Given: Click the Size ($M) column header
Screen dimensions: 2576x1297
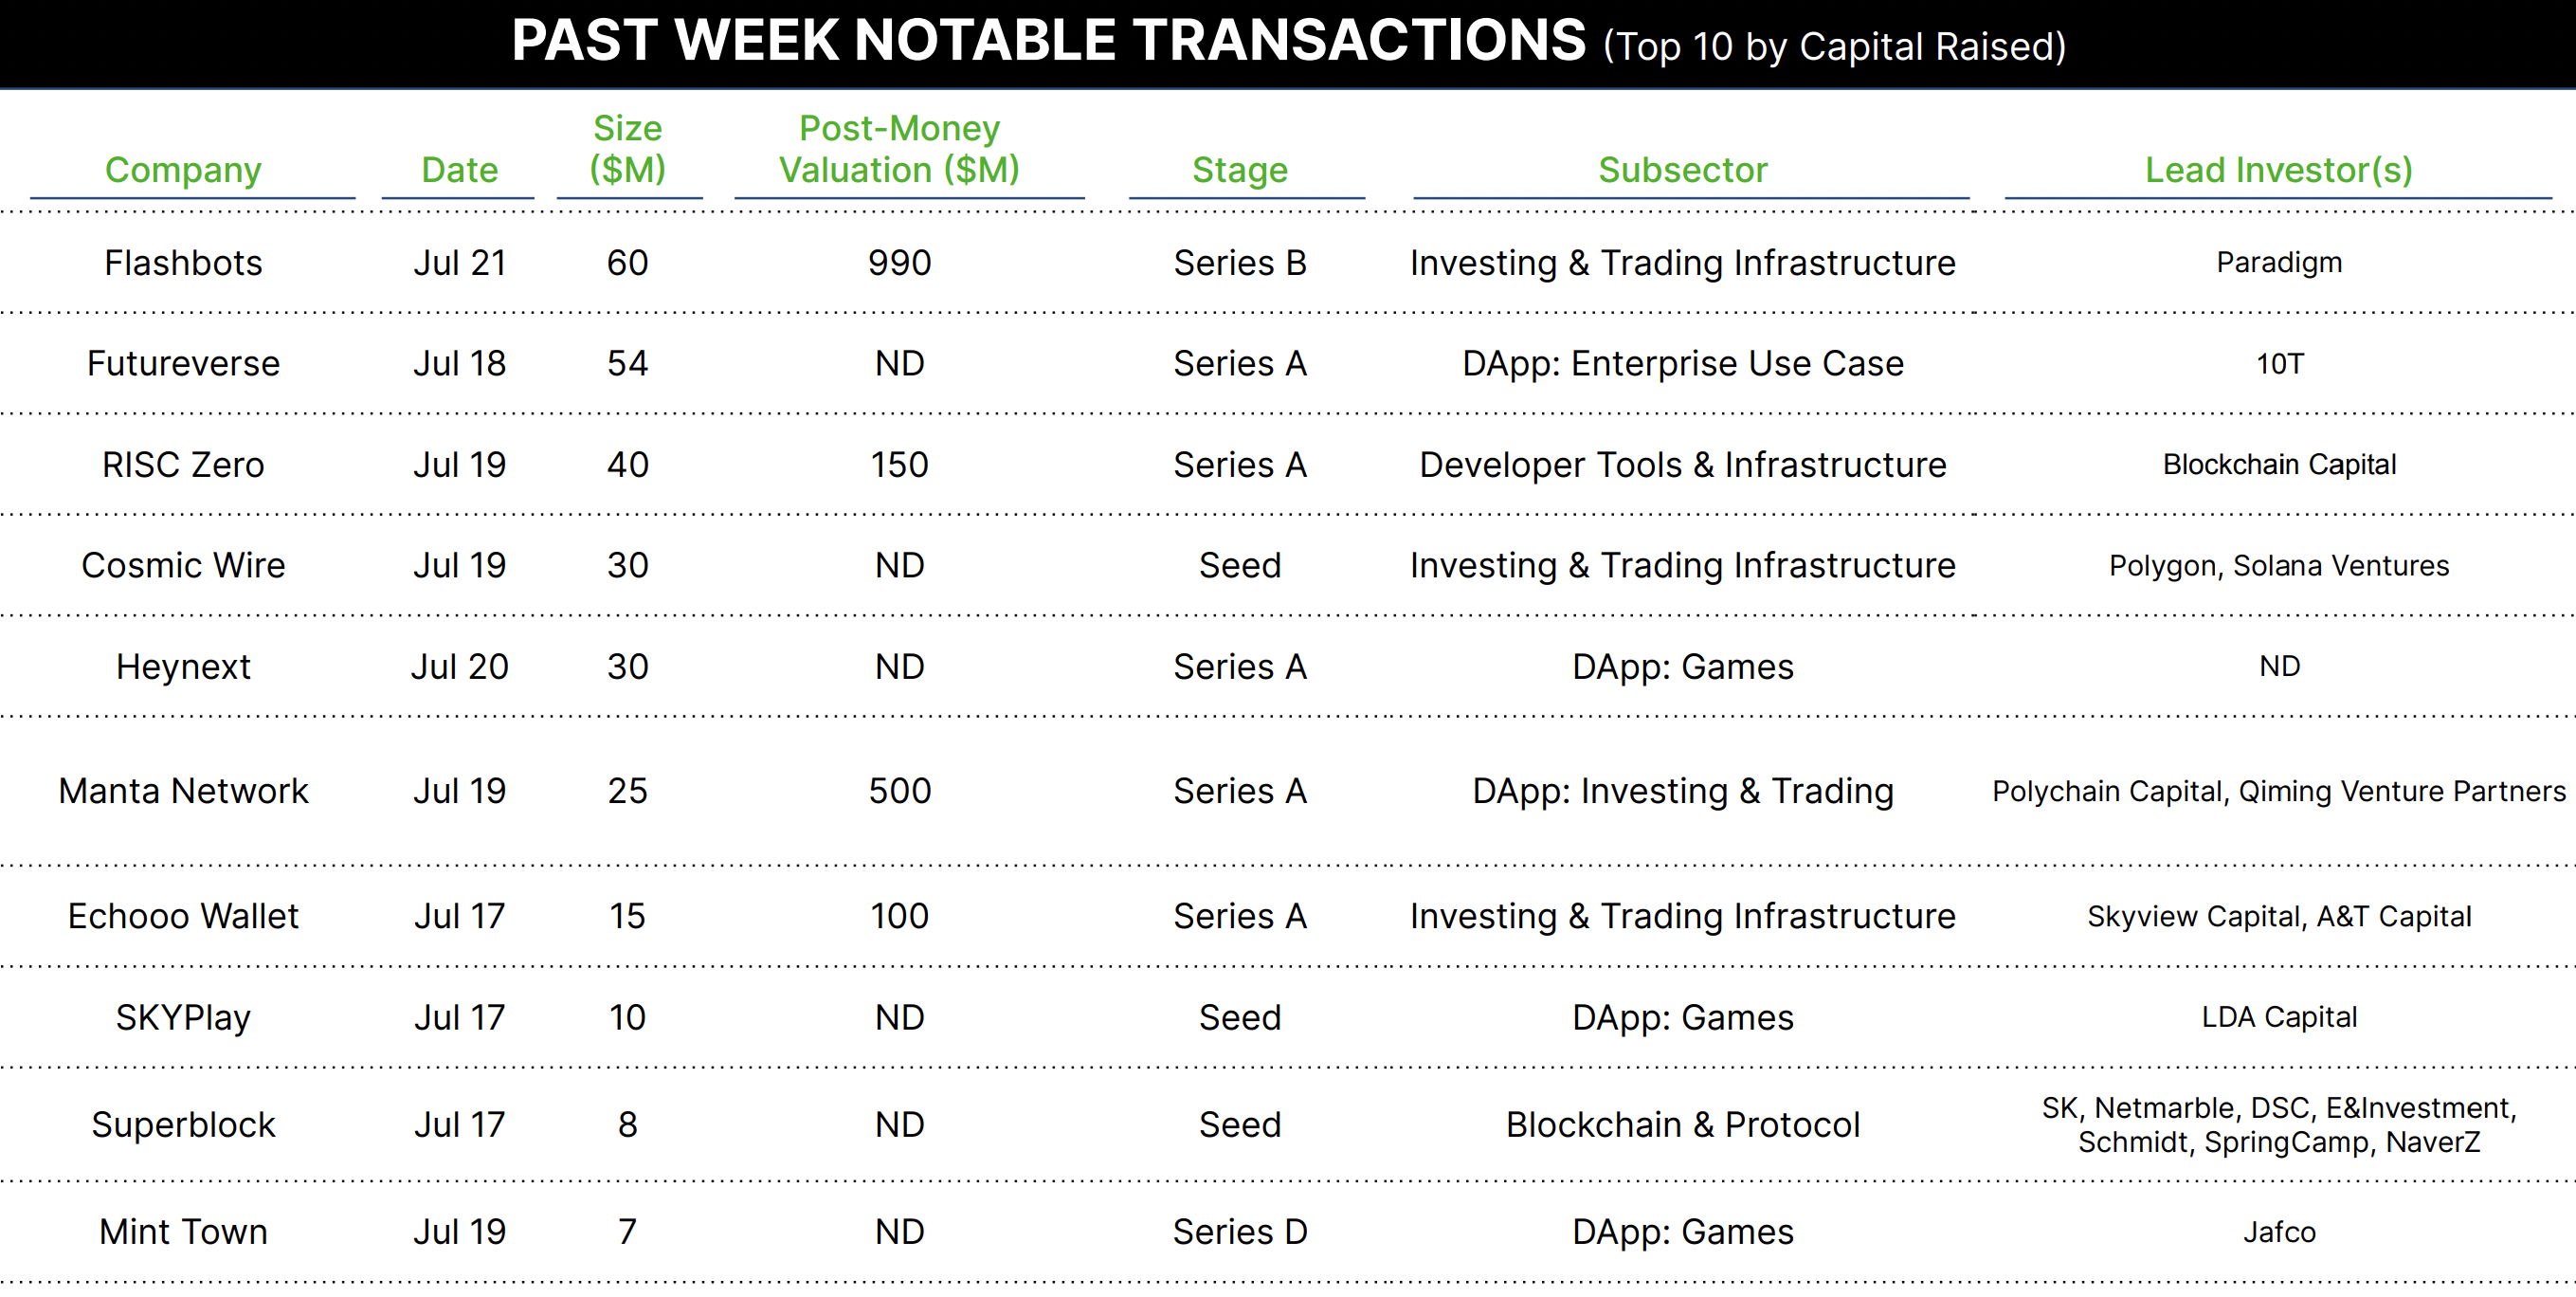Looking at the screenshot, I should point(627,148).
